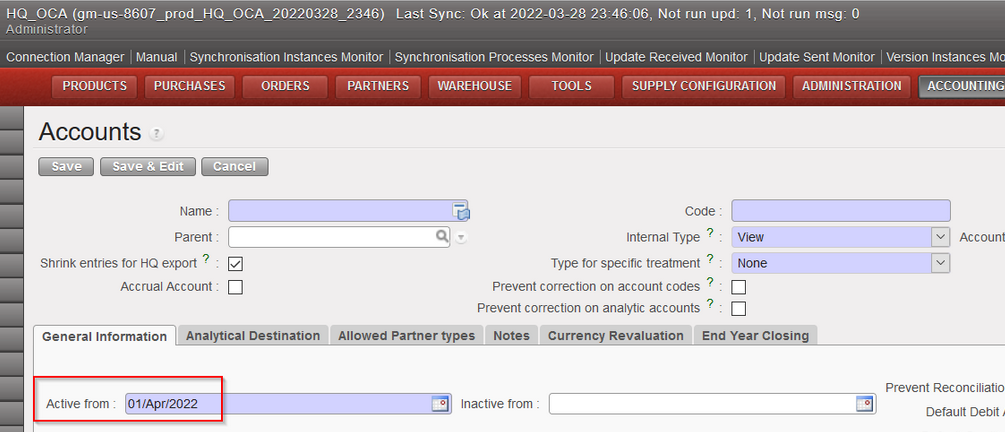Click the search icon in Parent field

tap(442, 237)
